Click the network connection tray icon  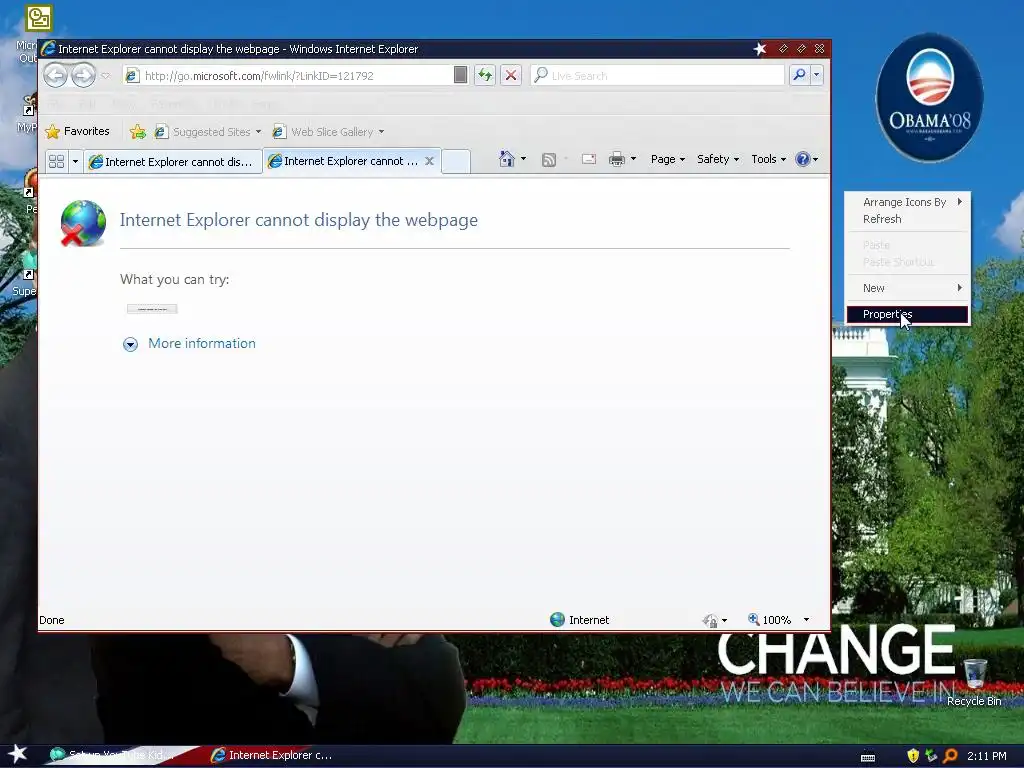[931, 756]
